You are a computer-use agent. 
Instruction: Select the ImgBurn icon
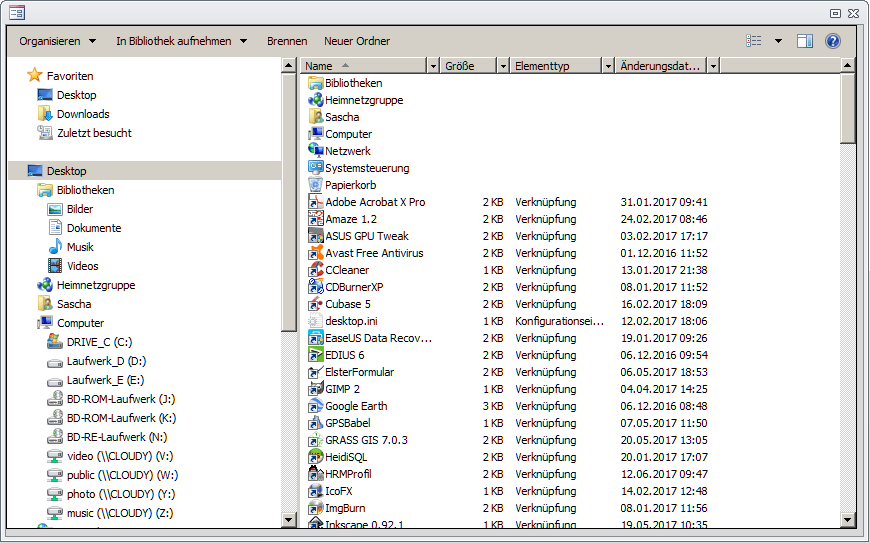click(x=316, y=508)
